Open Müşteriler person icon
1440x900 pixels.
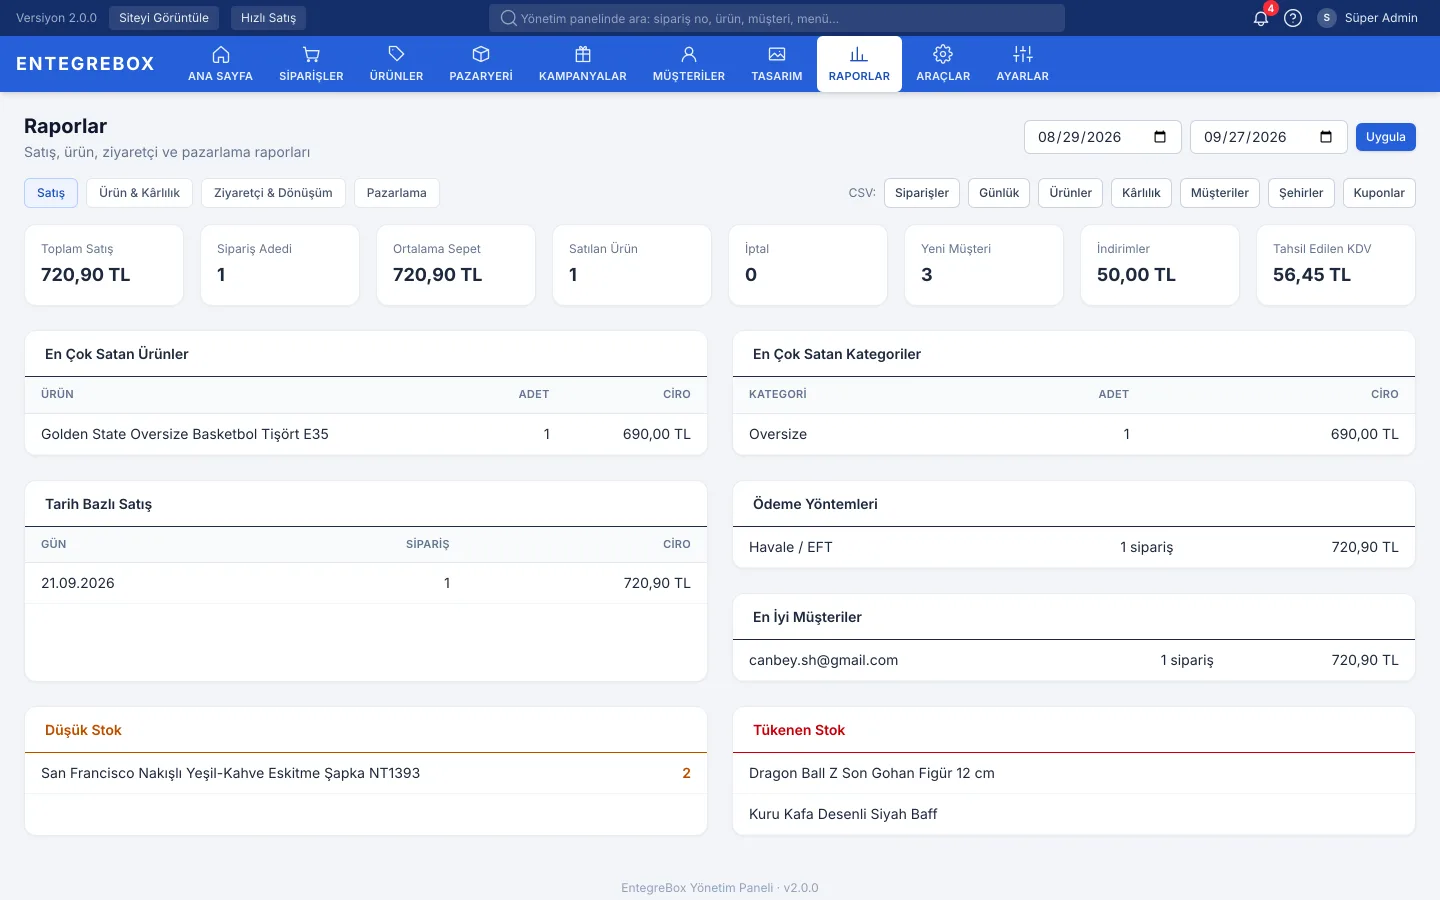tap(689, 54)
